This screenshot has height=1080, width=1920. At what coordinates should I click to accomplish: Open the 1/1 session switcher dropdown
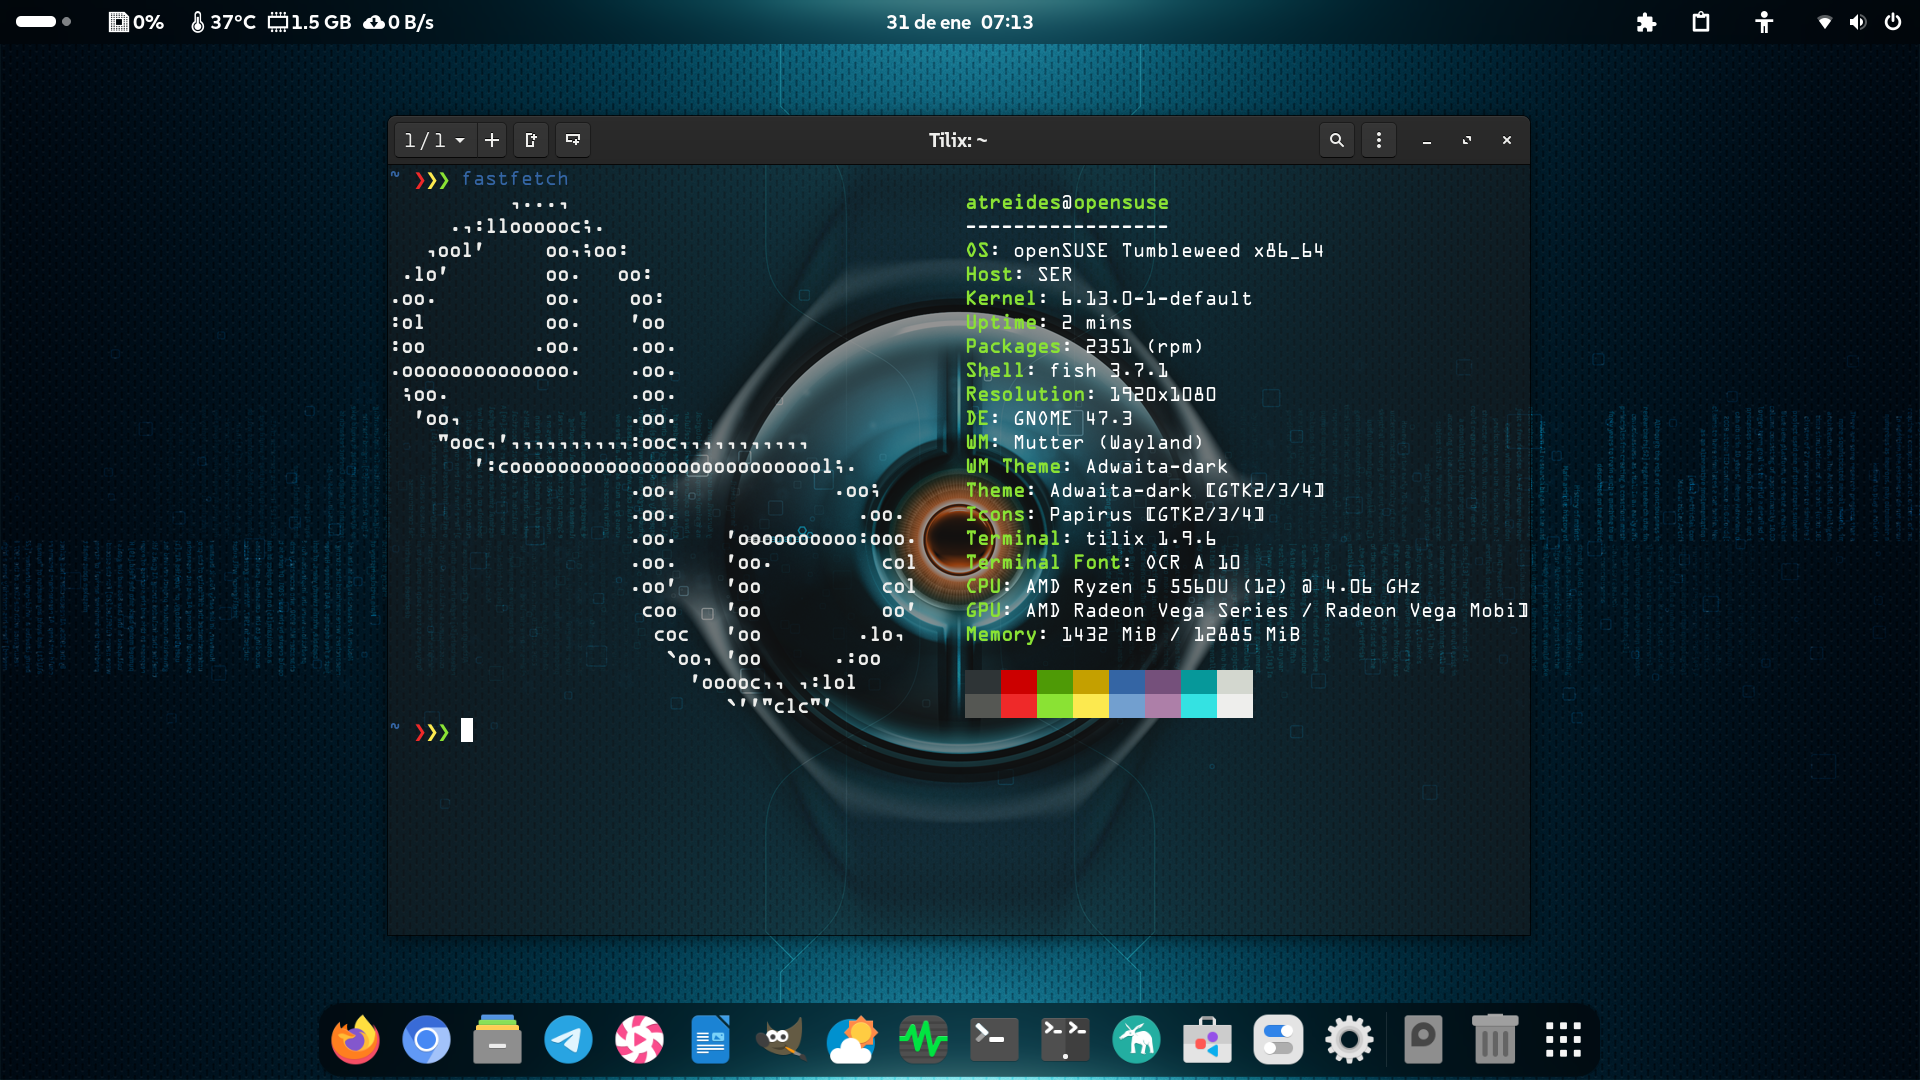click(435, 140)
